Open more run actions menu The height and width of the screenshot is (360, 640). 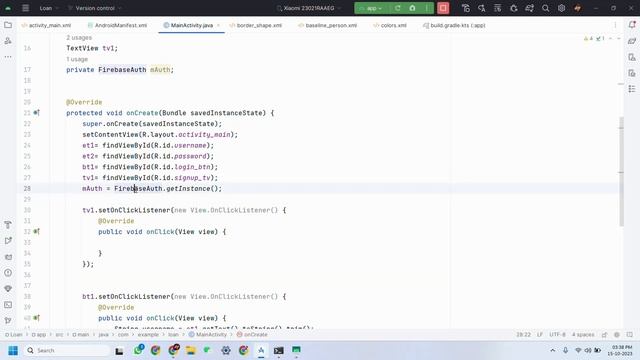pyautogui.click(x=427, y=8)
